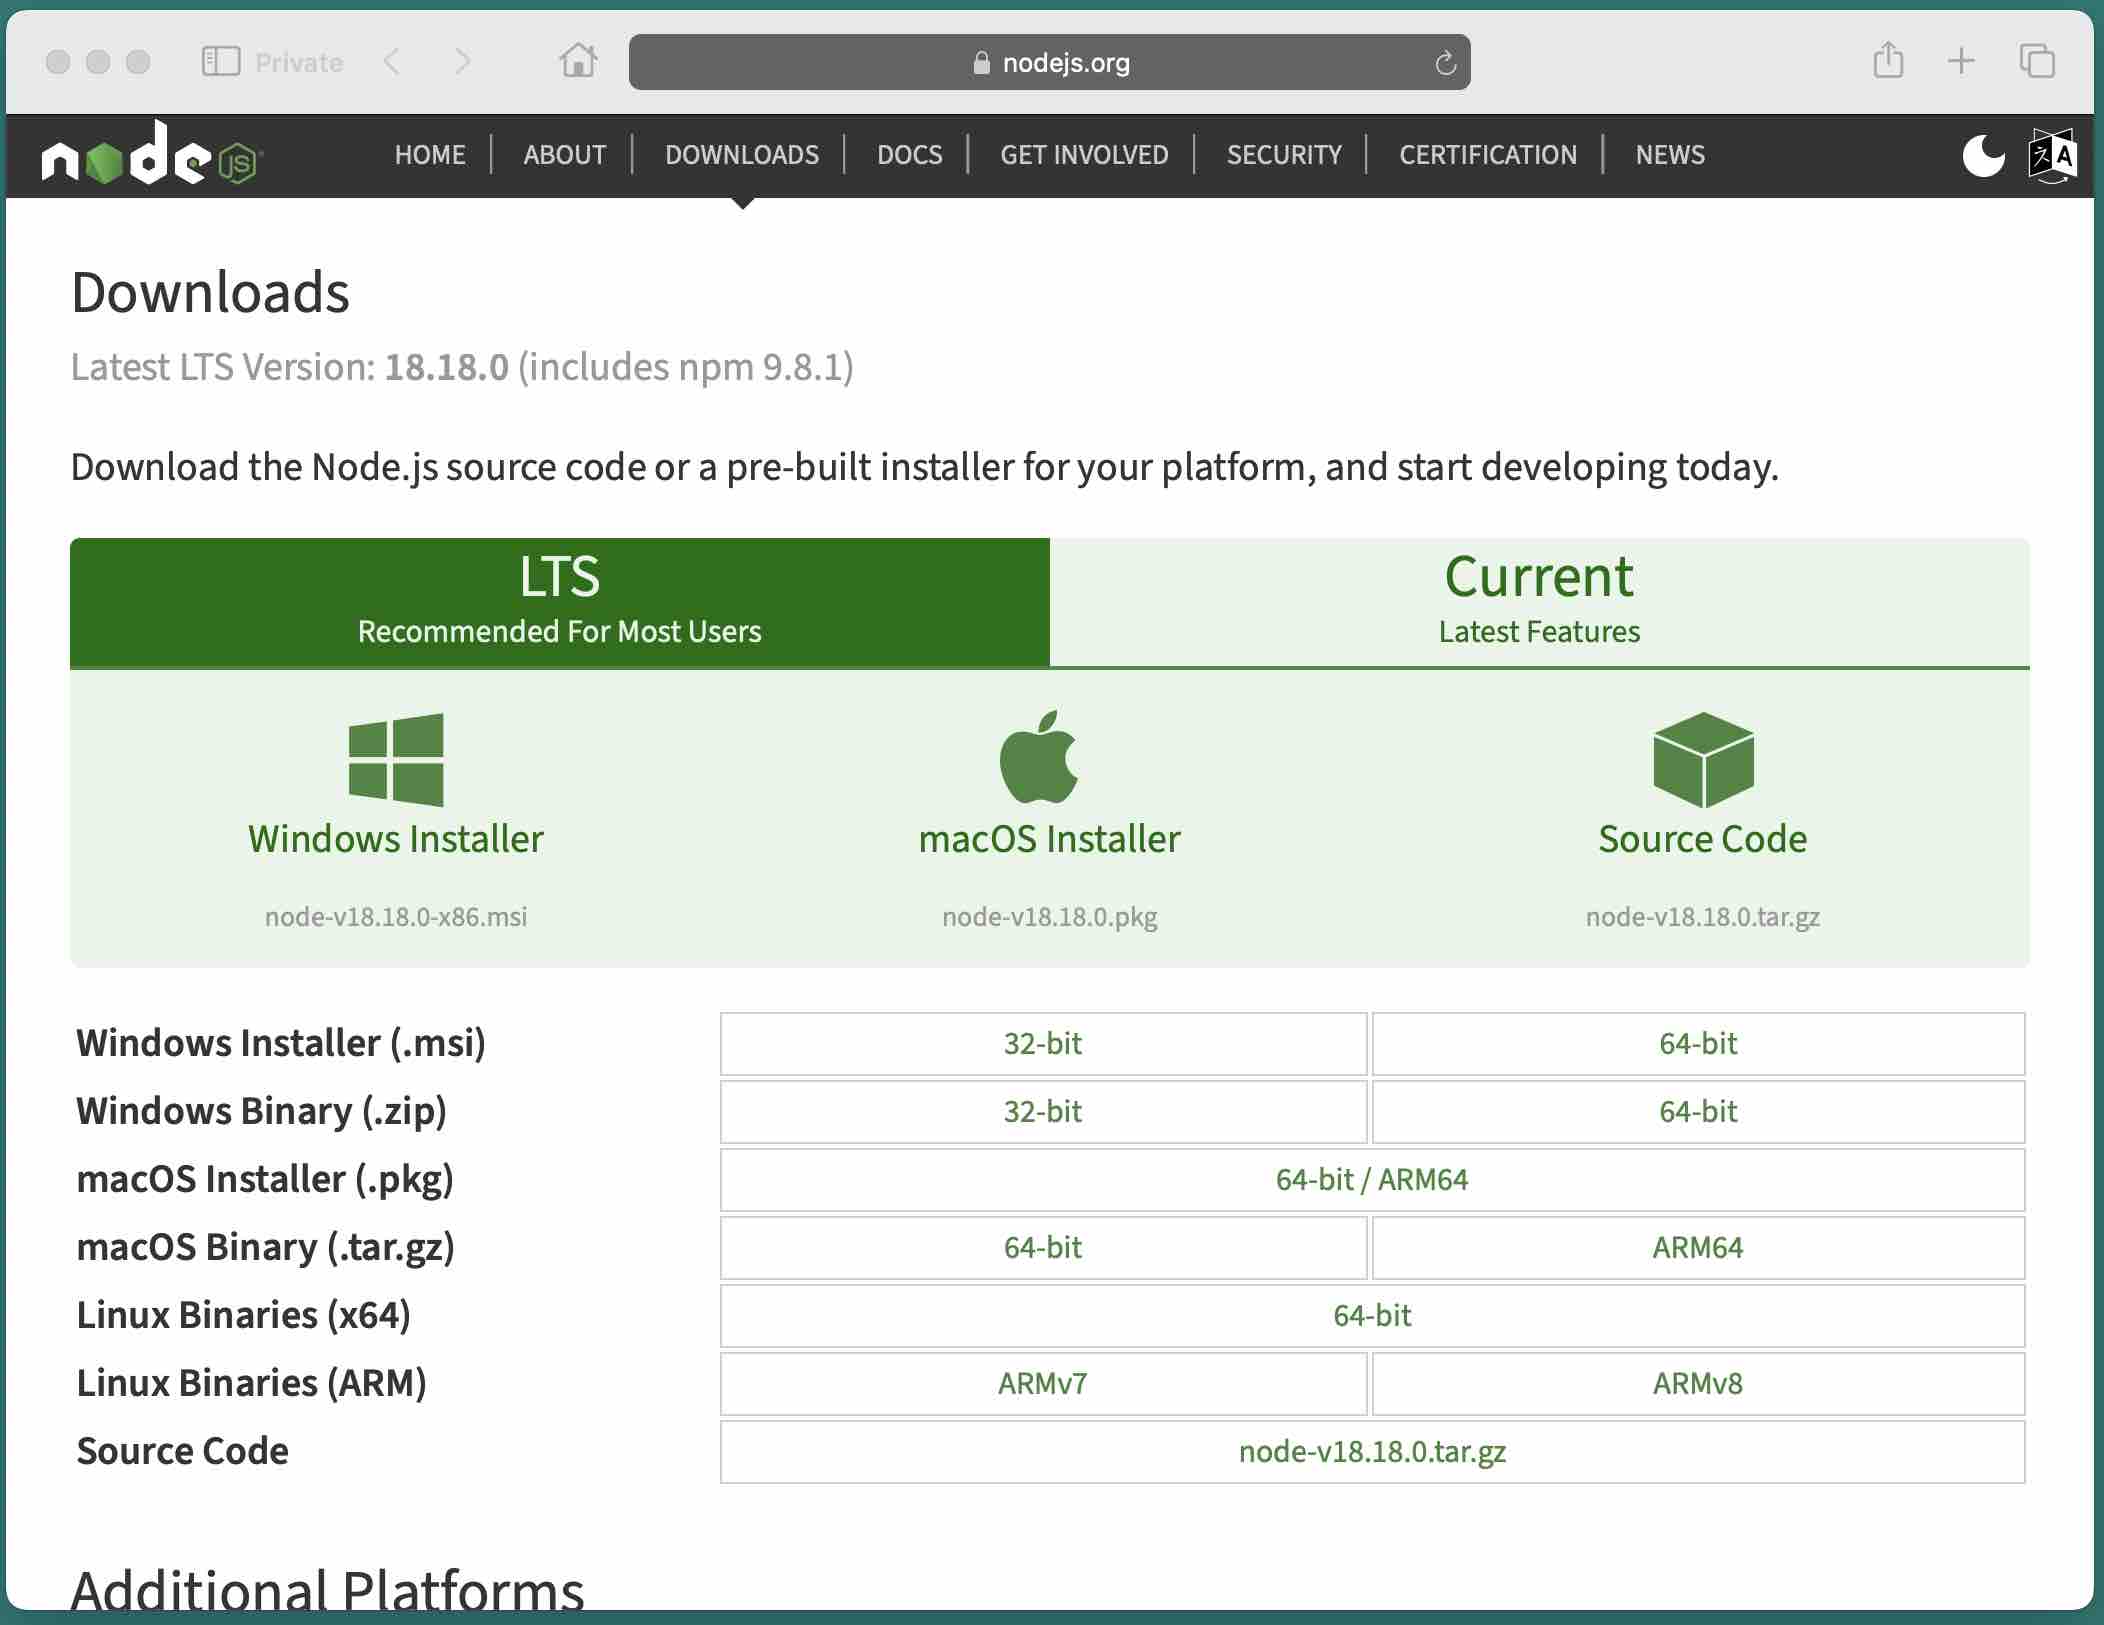Open a new tab with plus icon
The image size is (2104, 1625).
(1961, 61)
